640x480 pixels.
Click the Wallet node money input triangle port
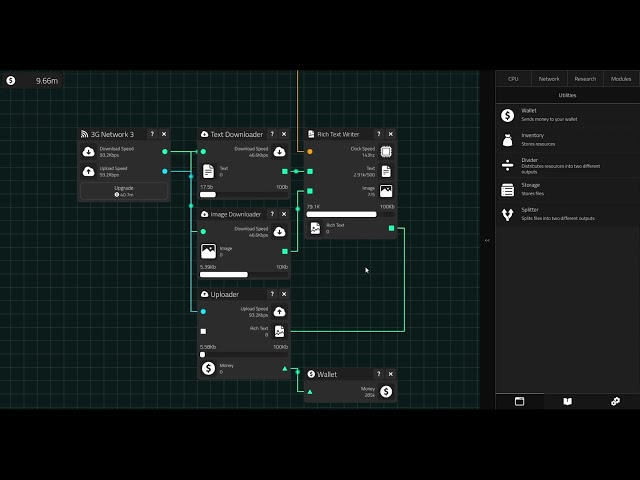click(310, 392)
